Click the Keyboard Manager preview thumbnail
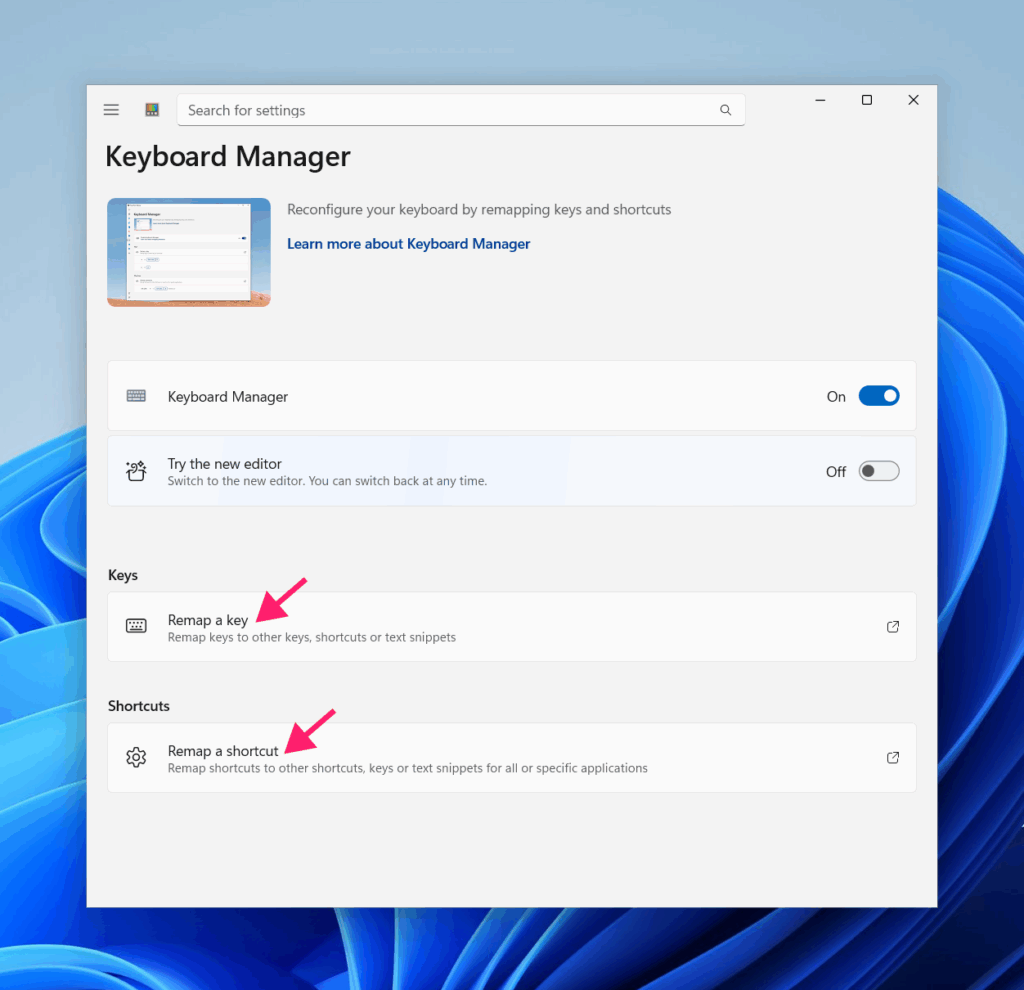The image size is (1024, 990). [189, 252]
